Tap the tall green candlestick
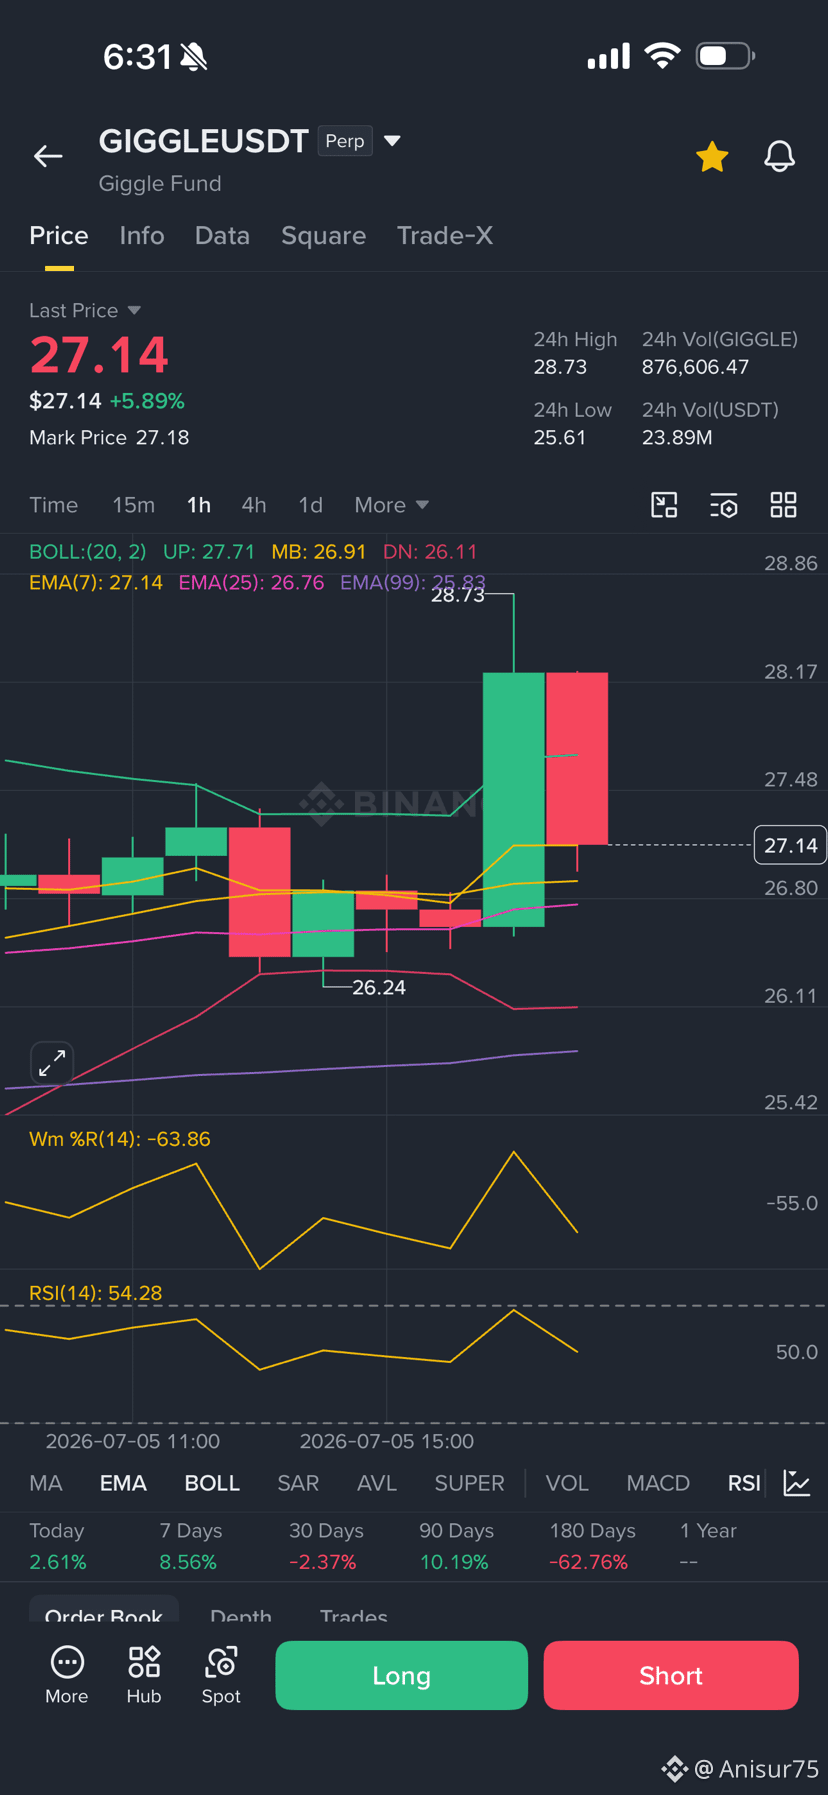 pos(514,800)
